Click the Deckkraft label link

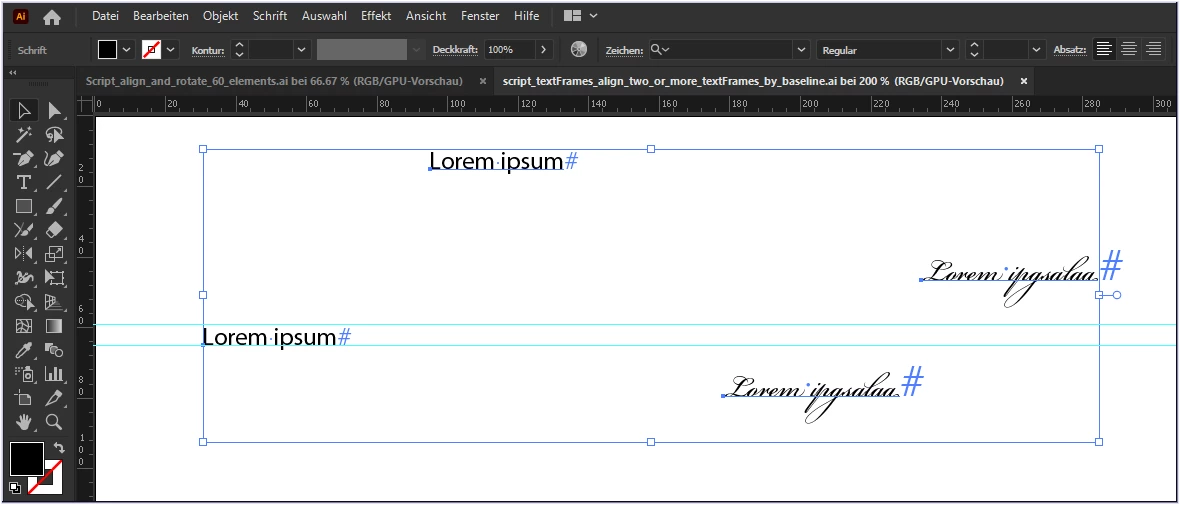coord(456,50)
